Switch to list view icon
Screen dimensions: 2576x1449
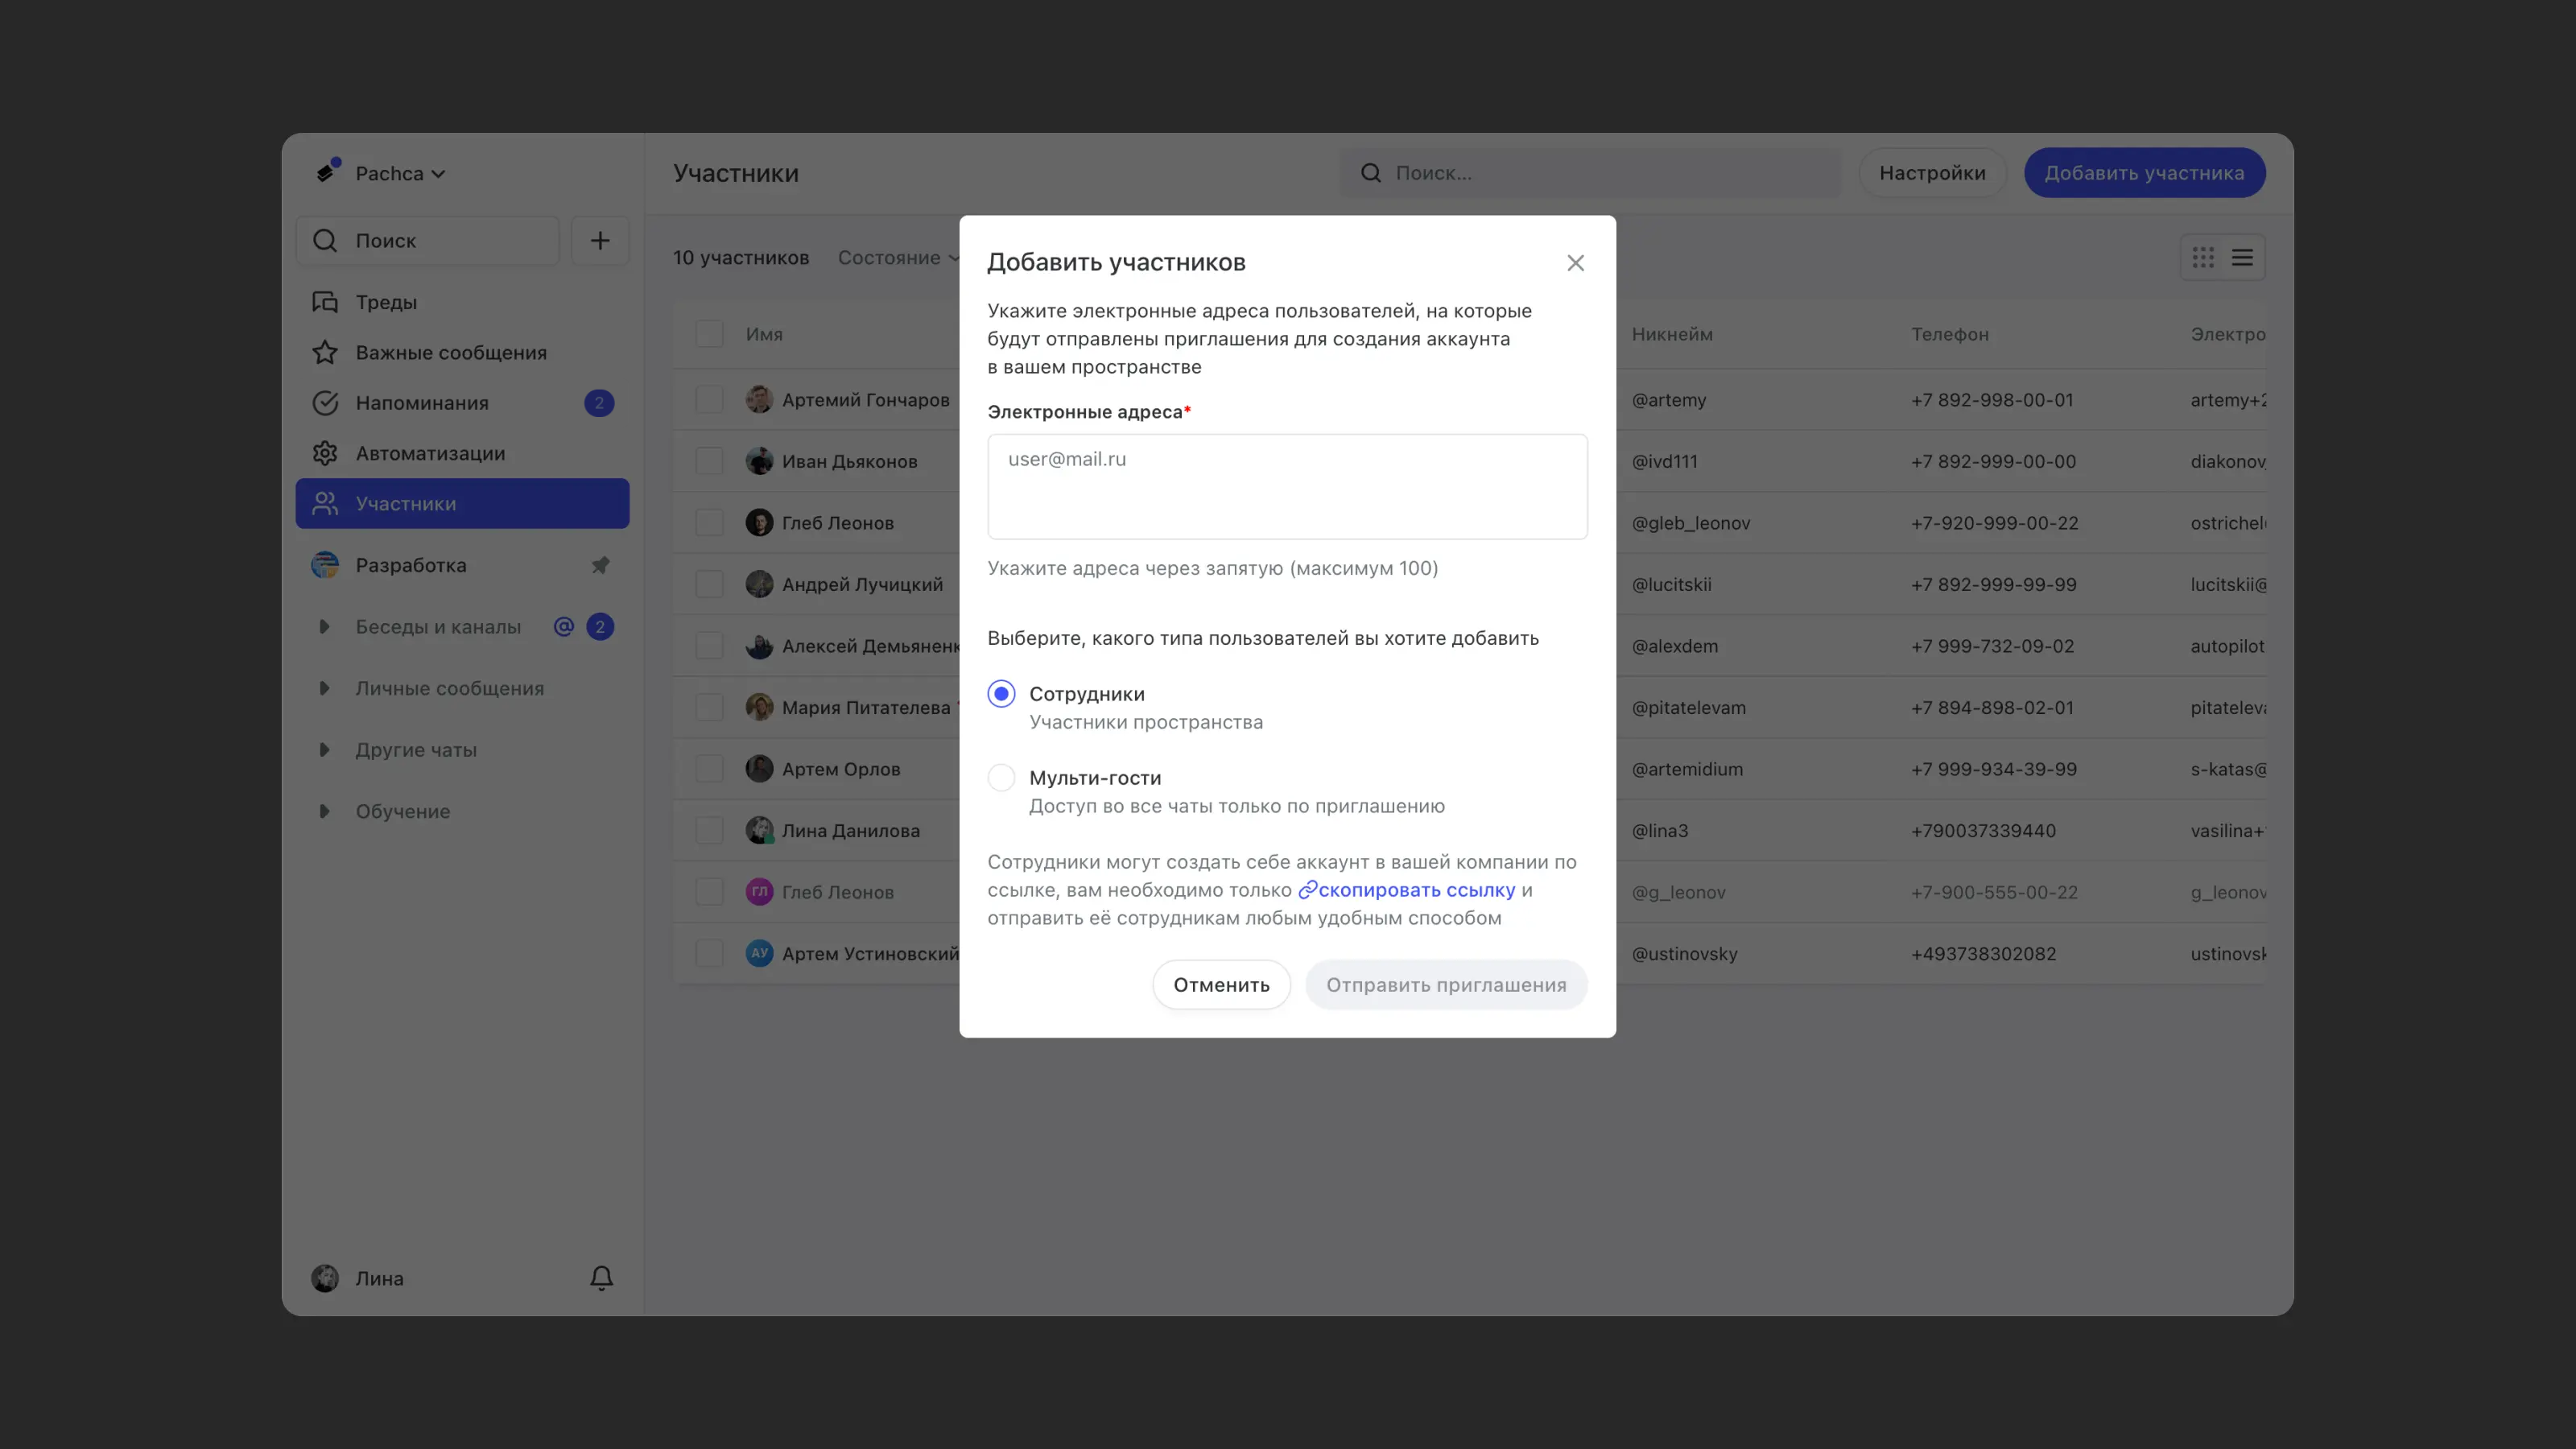pyautogui.click(x=2243, y=257)
